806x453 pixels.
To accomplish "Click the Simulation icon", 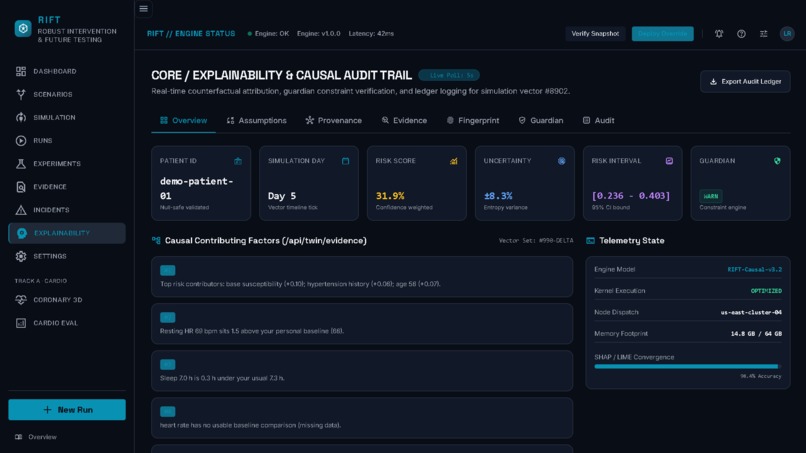I will tap(21, 118).
